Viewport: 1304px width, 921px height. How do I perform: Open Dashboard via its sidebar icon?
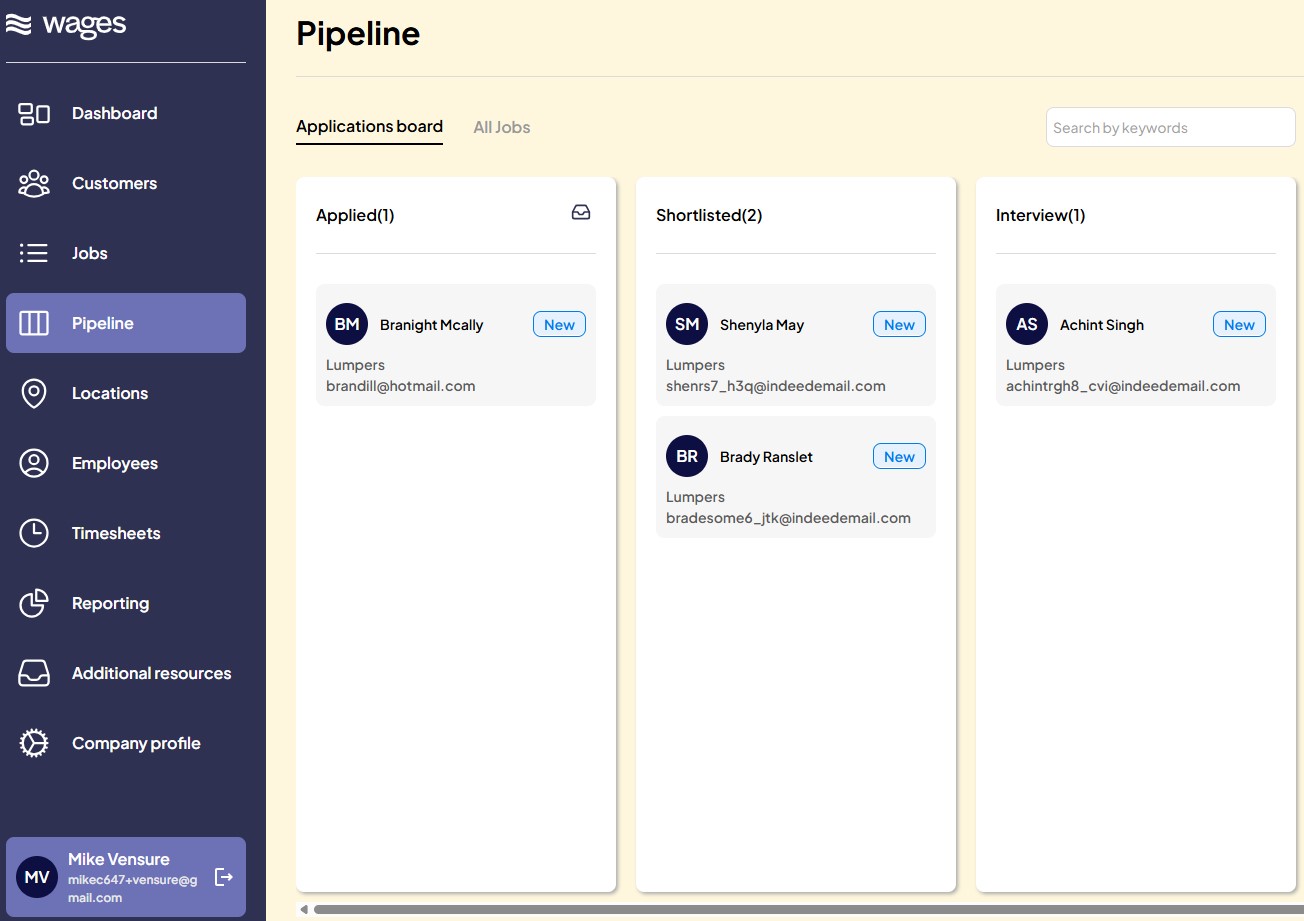[x=34, y=114]
